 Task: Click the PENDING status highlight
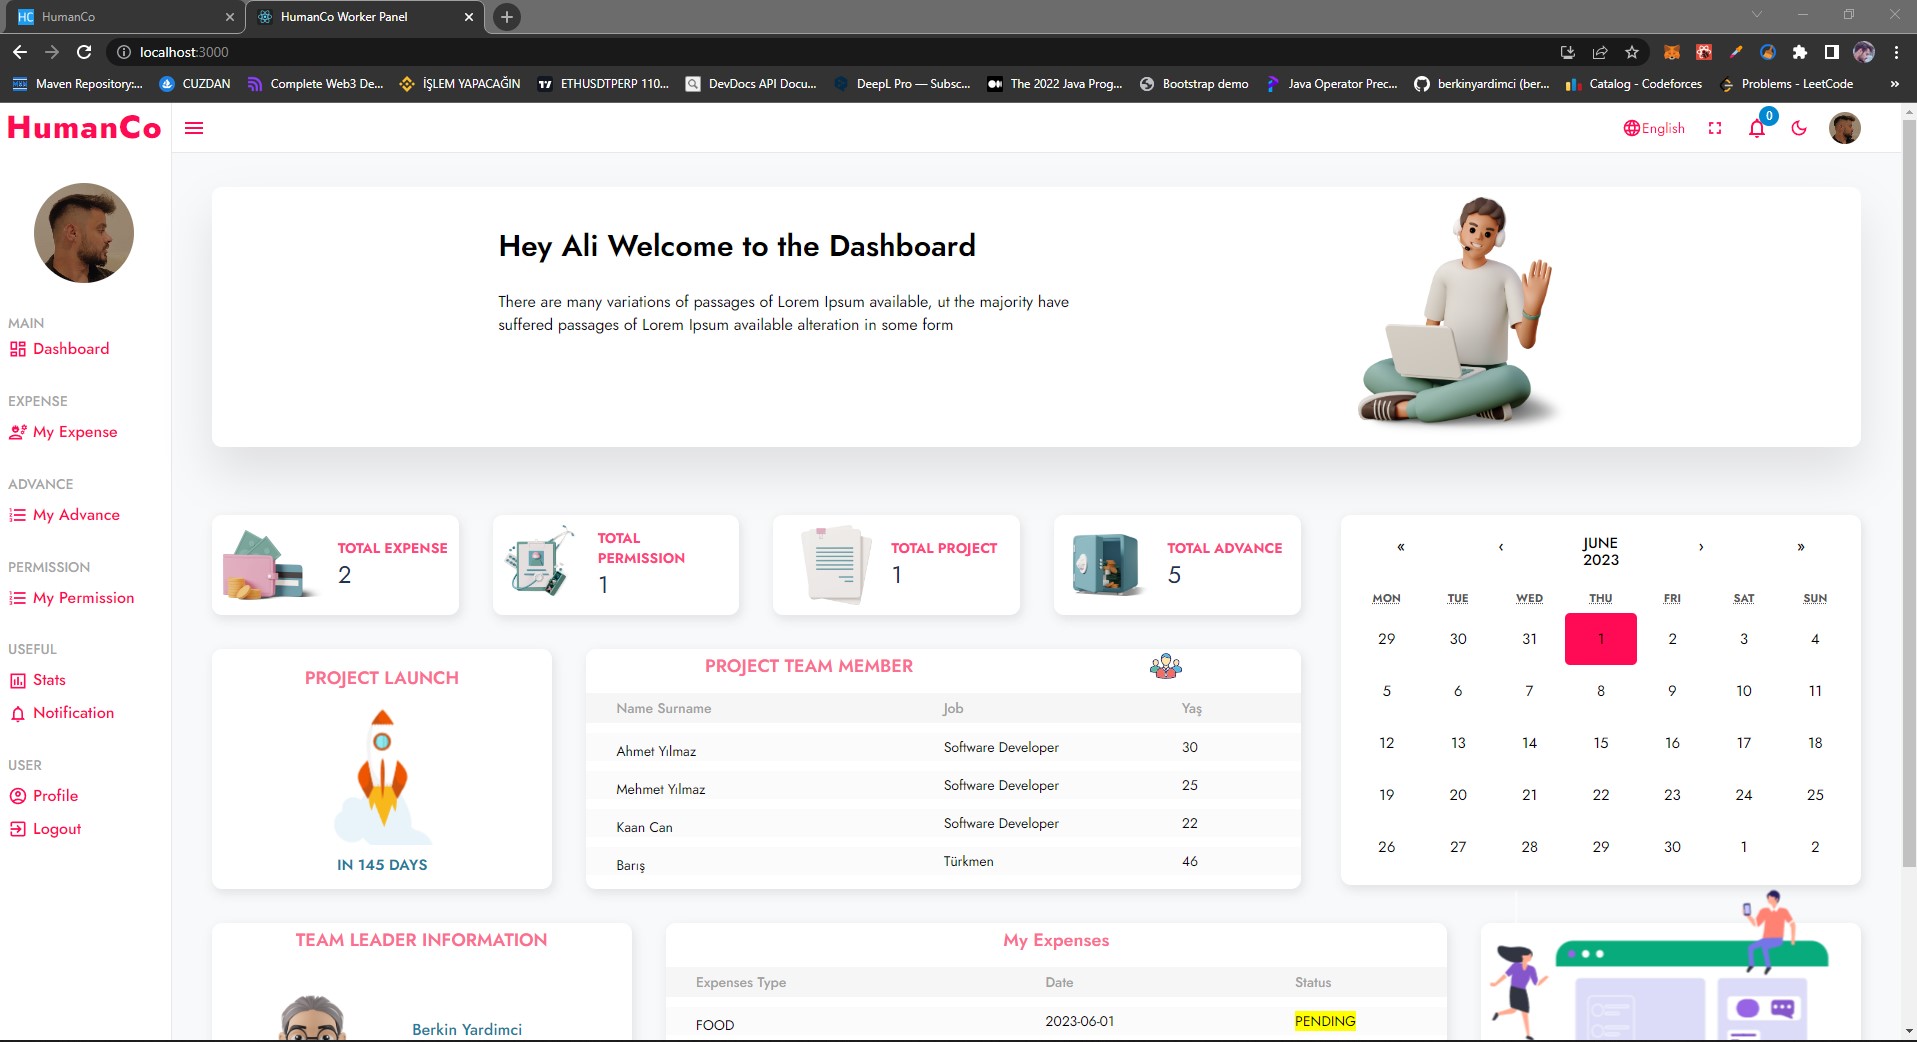coord(1325,1021)
